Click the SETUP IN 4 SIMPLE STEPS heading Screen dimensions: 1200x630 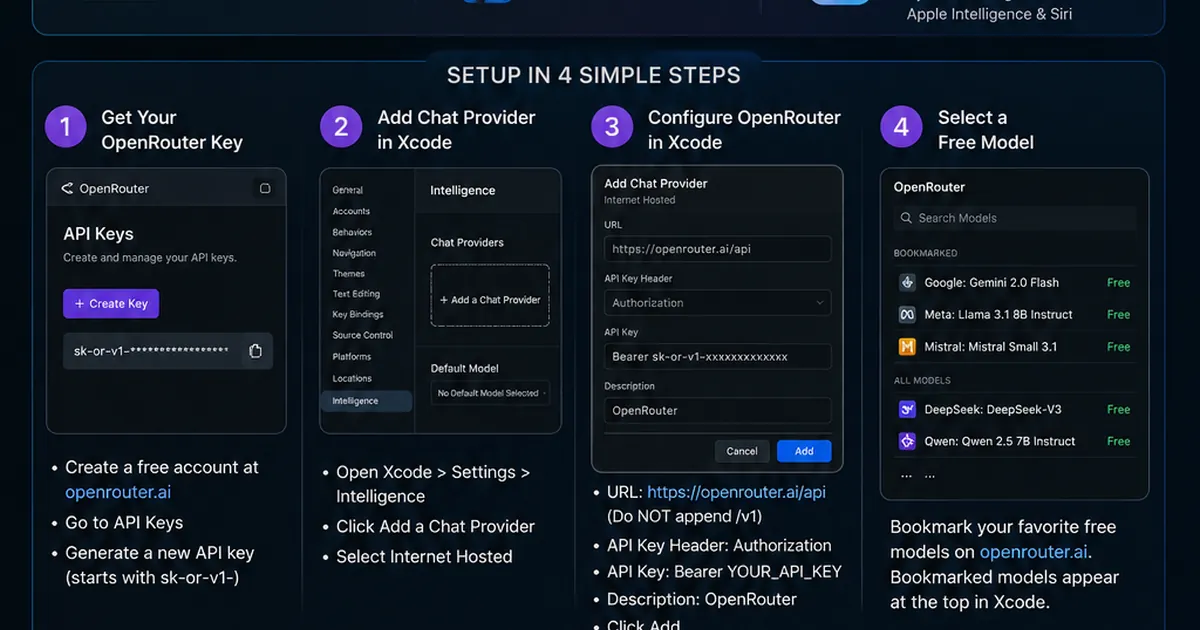tap(594, 76)
